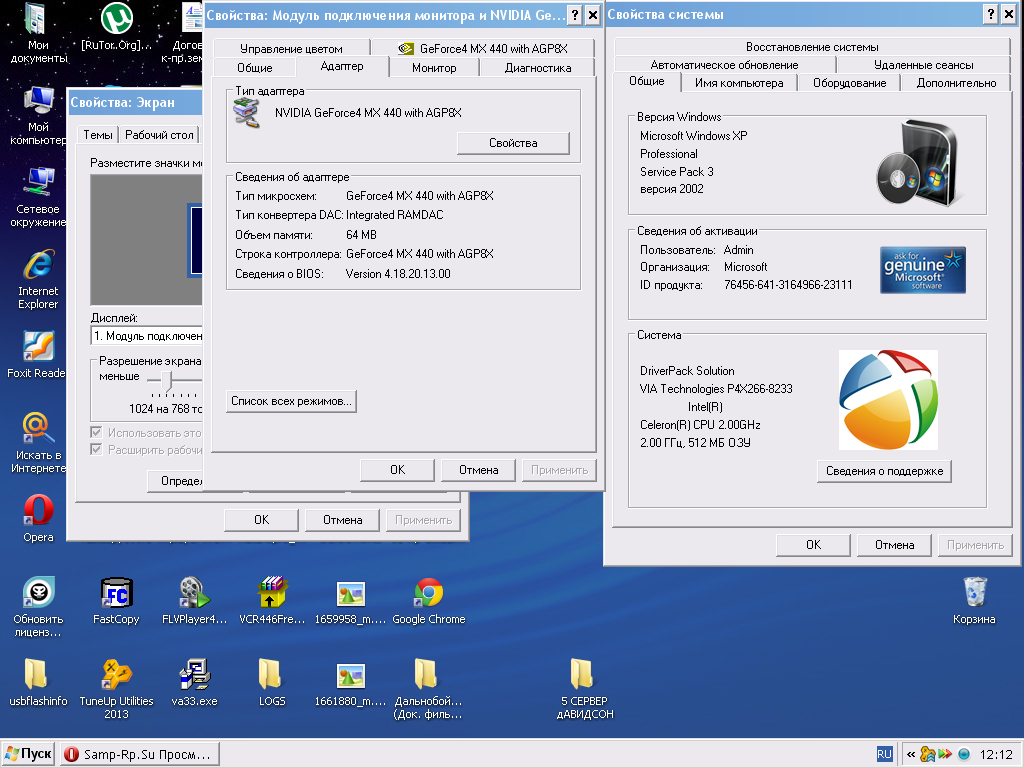Open the Дисплей dropdown in Экран window
Screen dimensions: 1024x768
click(x=146, y=336)
